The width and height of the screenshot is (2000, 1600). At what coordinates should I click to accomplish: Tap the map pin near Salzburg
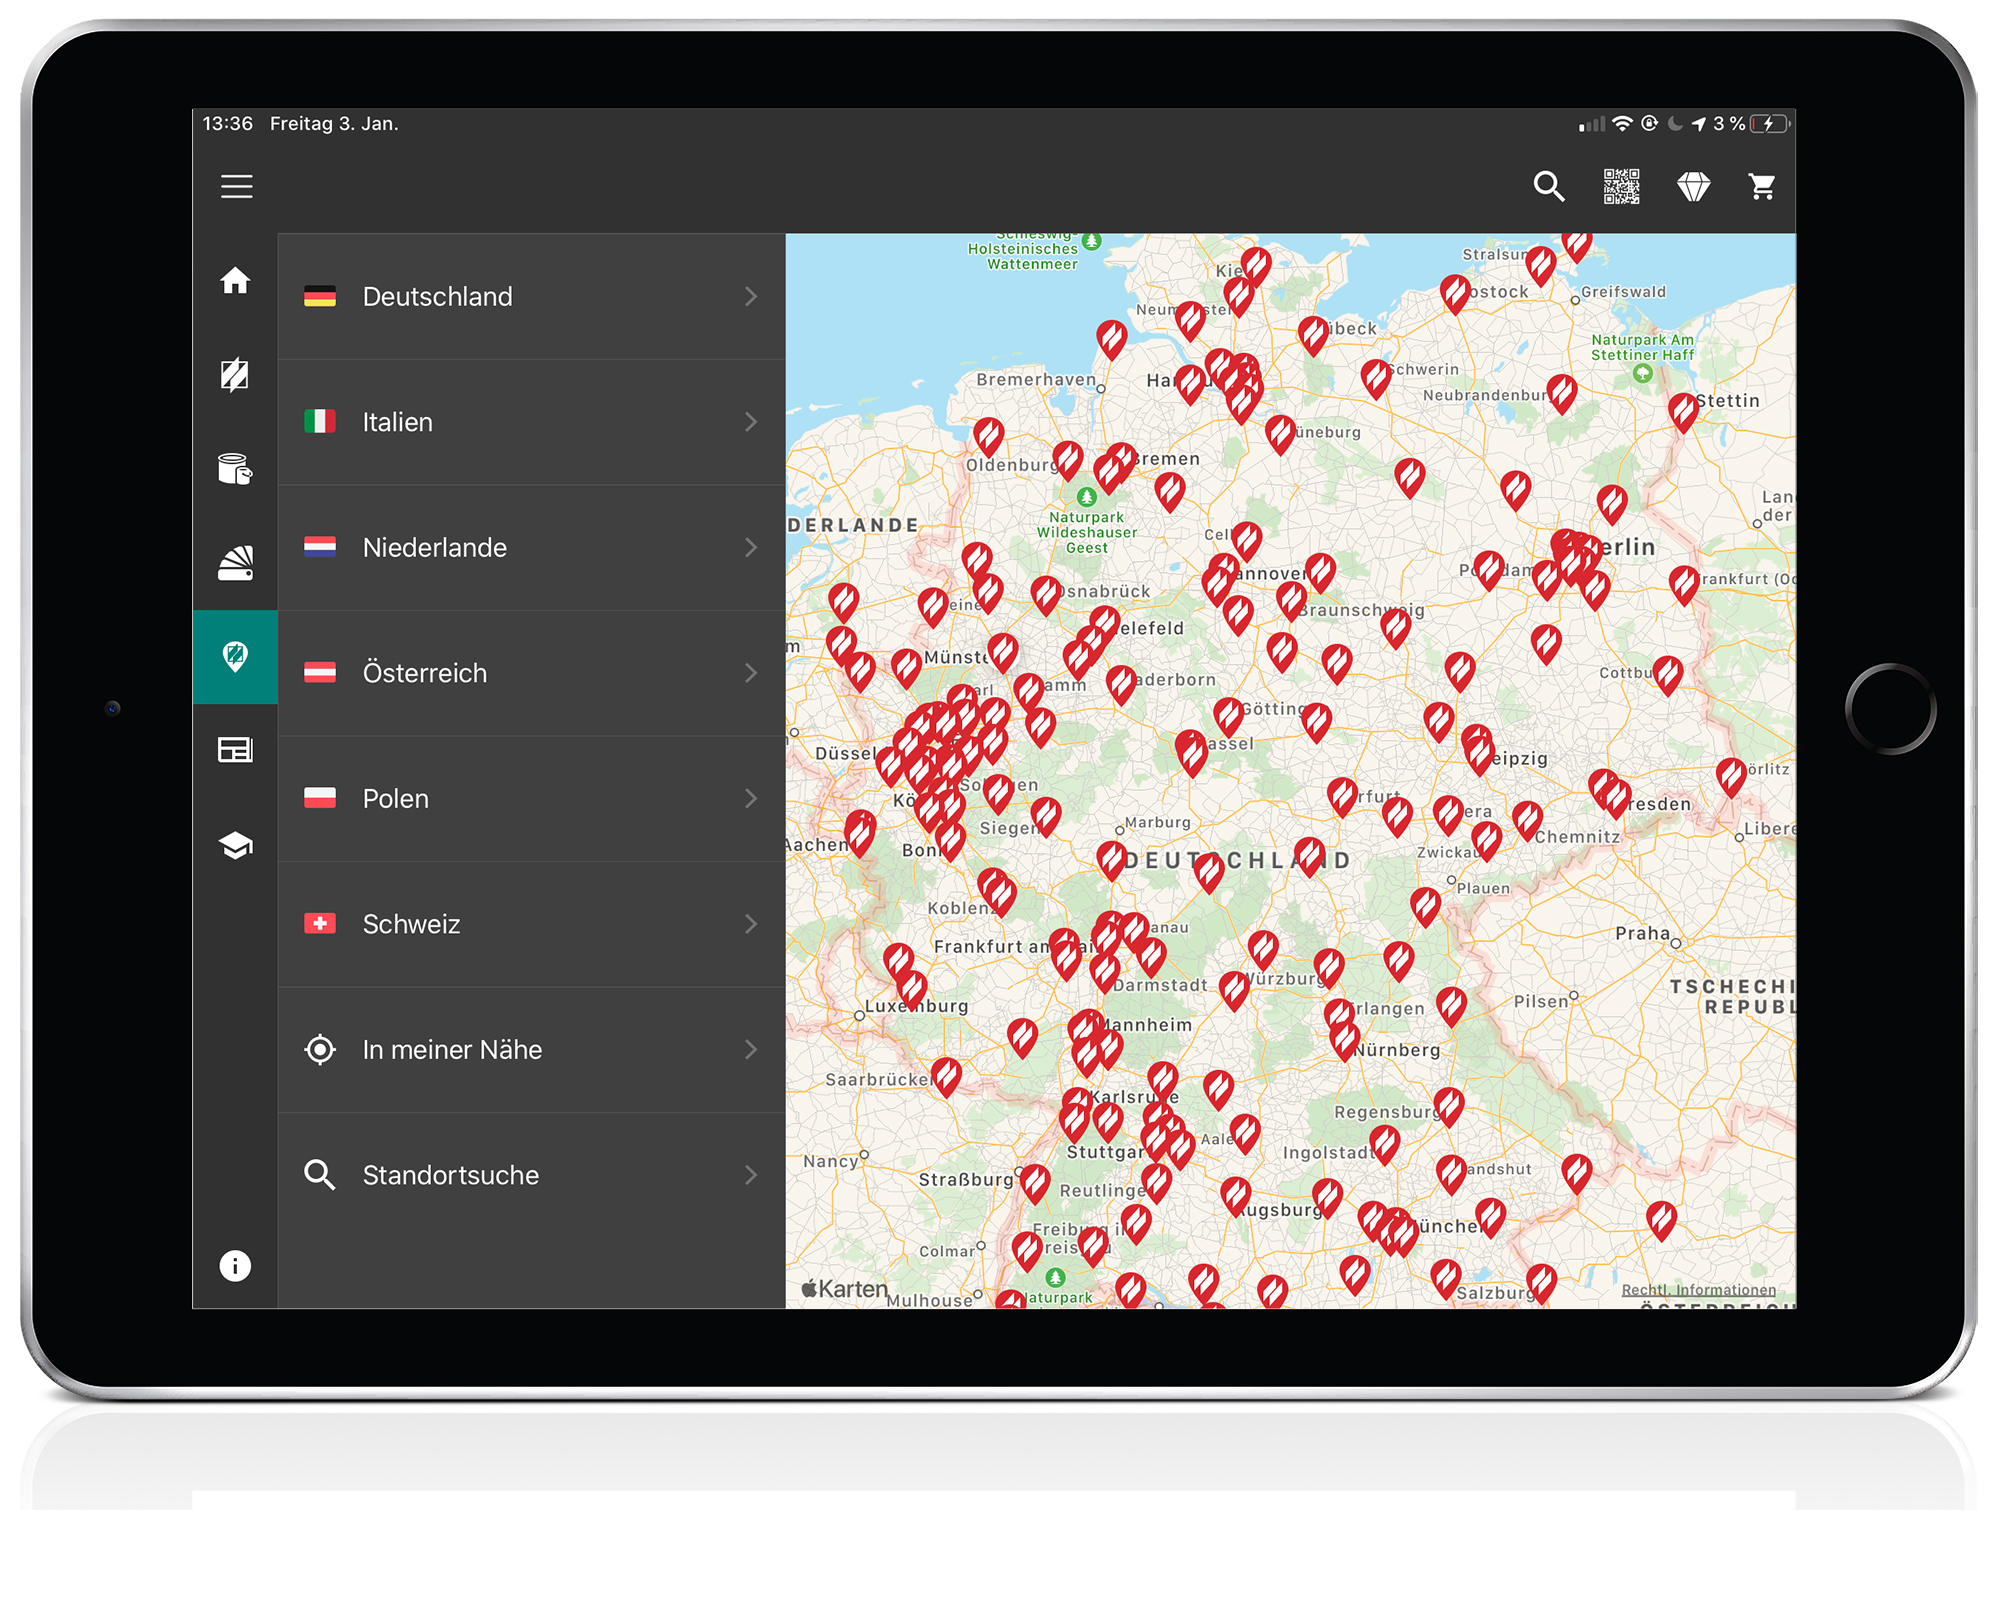[x=1541, y=1283]
